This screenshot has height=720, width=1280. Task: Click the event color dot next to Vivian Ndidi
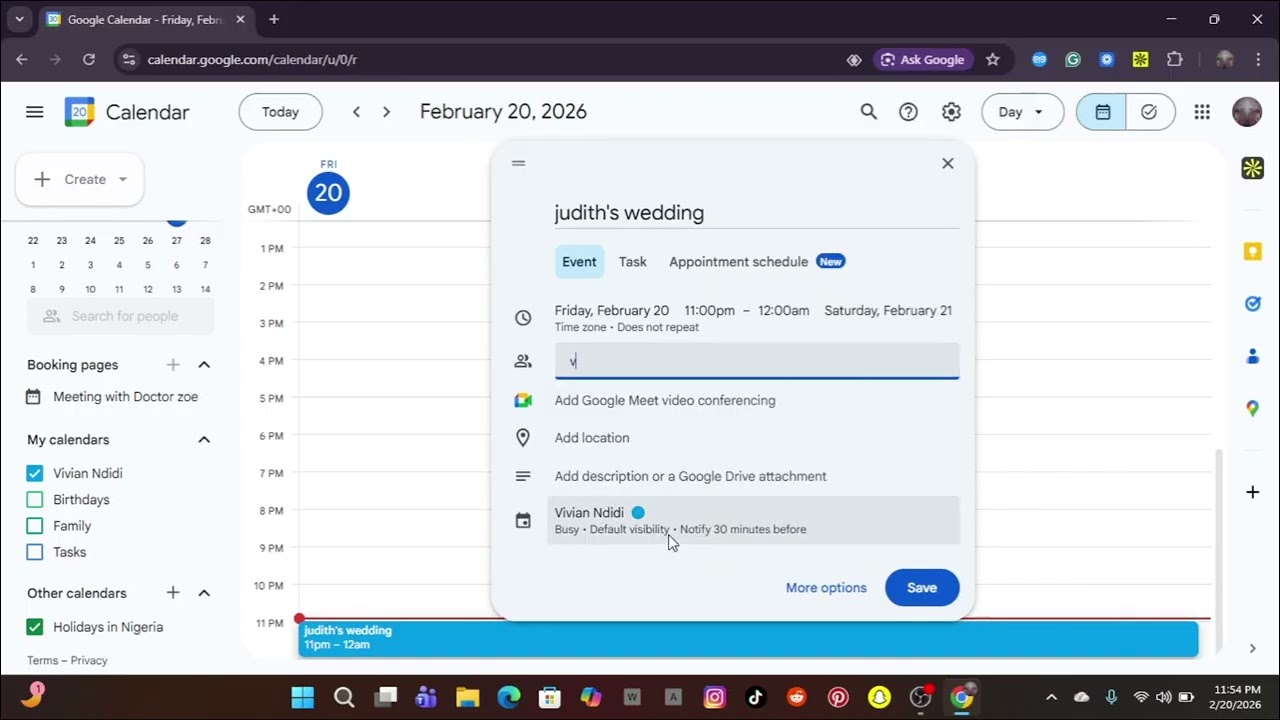pos(638,513)
